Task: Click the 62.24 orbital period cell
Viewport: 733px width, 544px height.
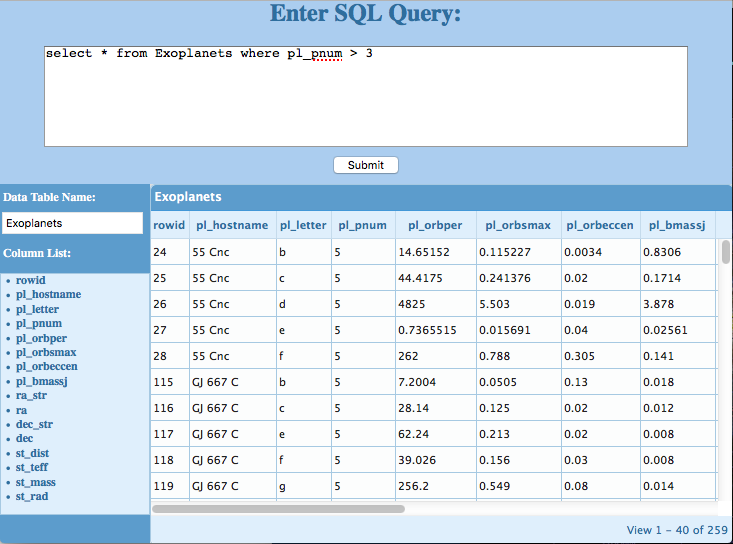Action: (x=436, y=434)
